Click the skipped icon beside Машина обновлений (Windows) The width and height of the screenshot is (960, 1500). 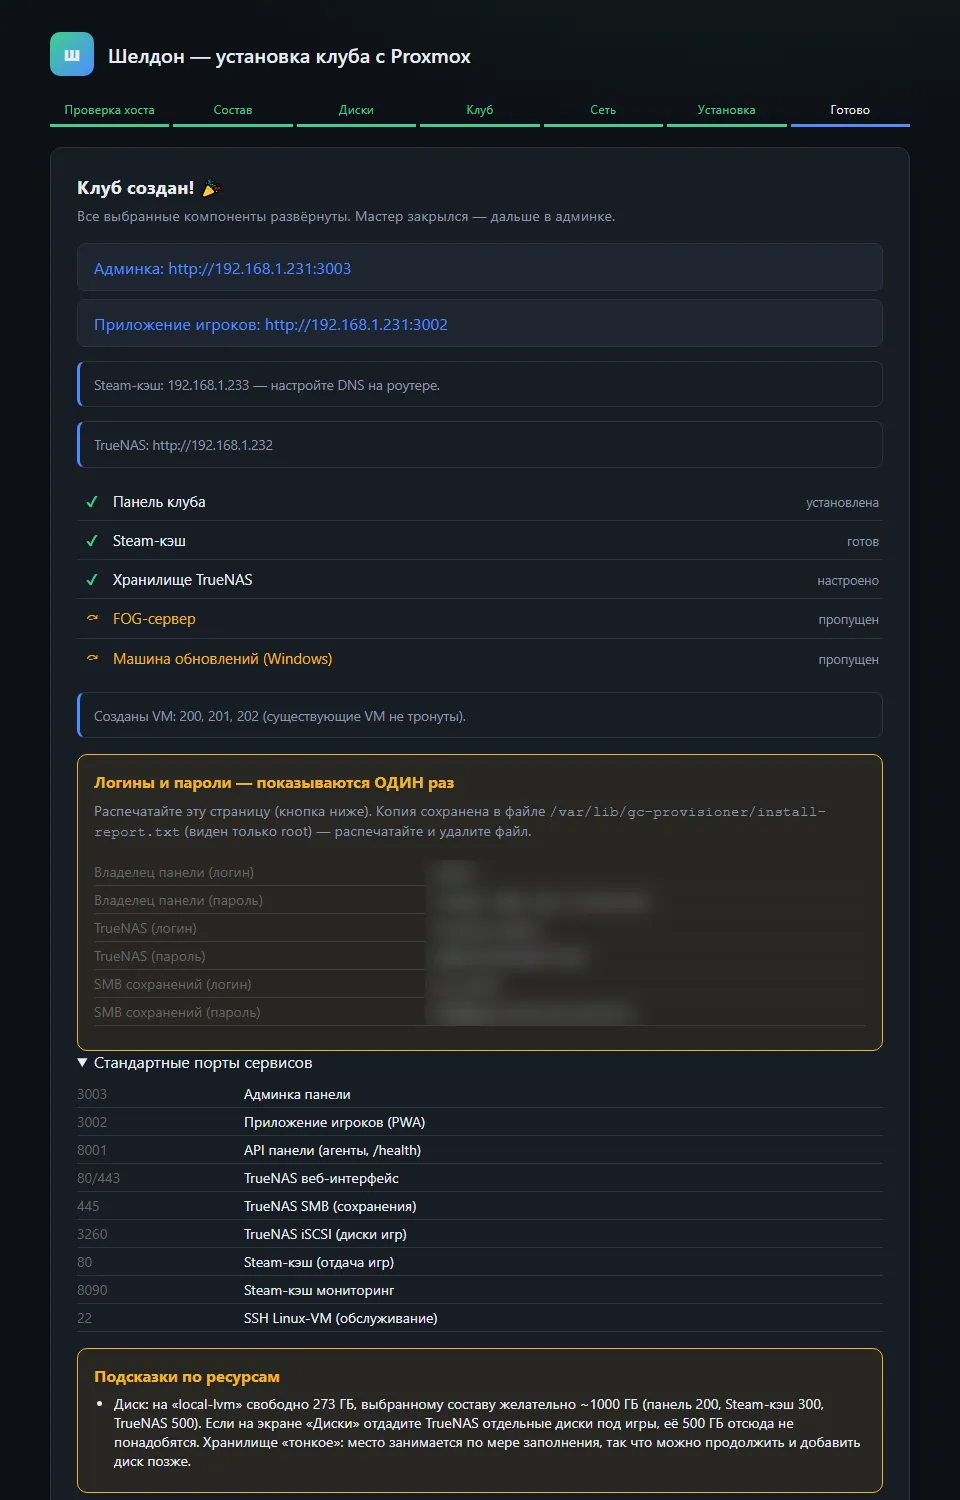tap(92, 659)
